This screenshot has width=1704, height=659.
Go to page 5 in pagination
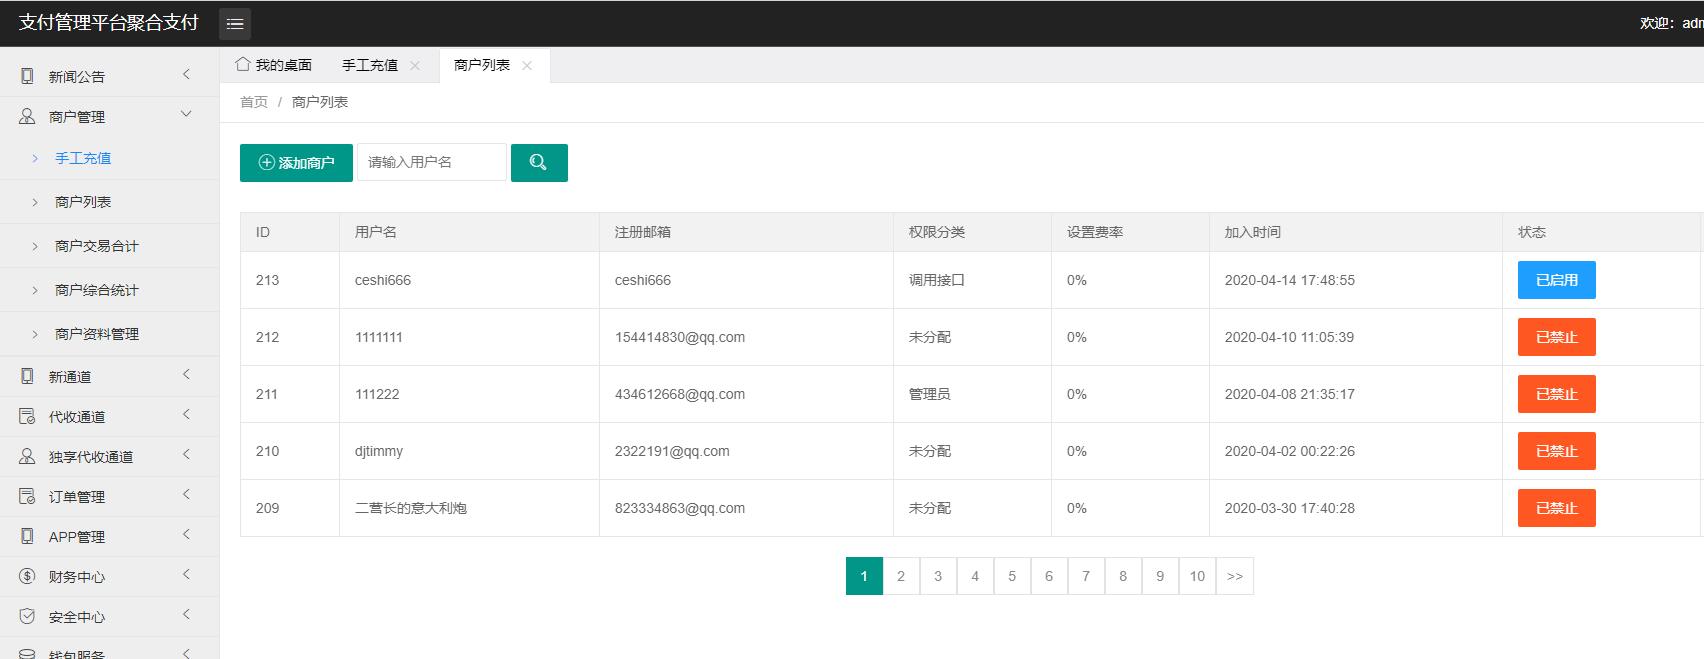click(x=1012, y=576)
